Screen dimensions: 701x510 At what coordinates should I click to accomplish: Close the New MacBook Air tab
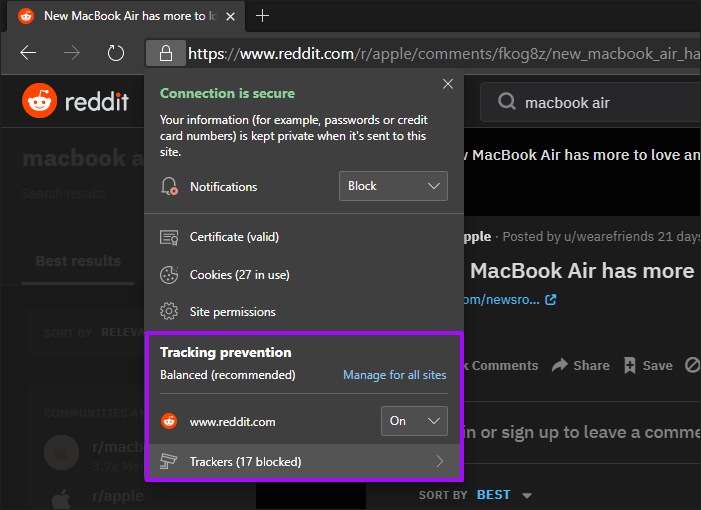pyautogui.click(x=231, y=17)
